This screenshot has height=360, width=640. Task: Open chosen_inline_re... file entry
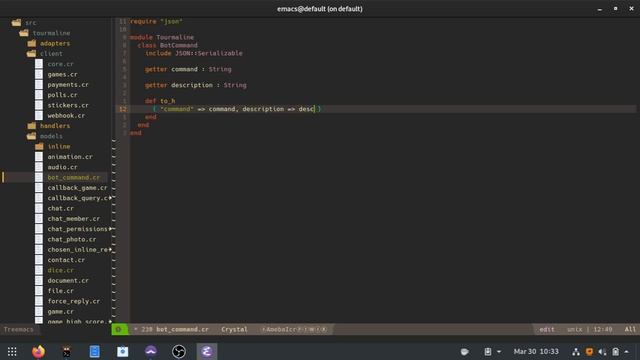click(x=78, y=249)
